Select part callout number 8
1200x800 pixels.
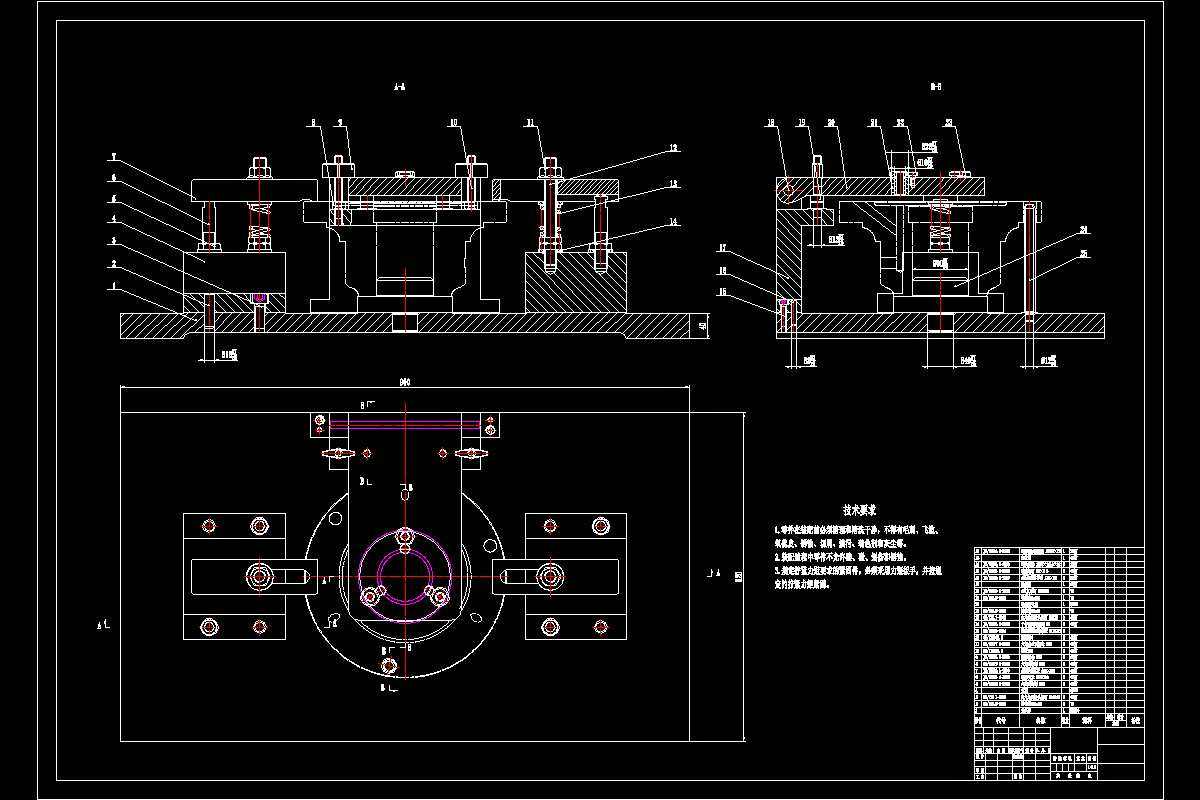pos(313,124)
